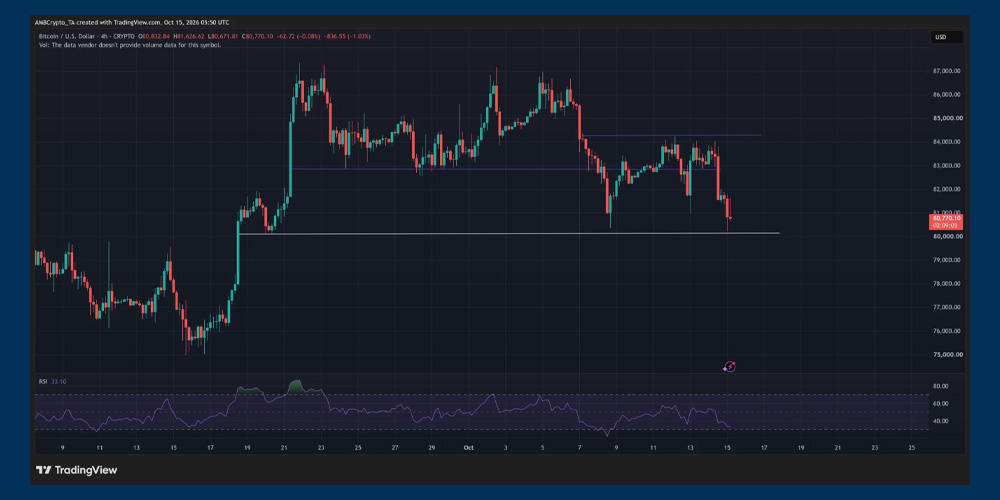The width and height of the screenshot is (1000, 500).
Task: Click the Vol data vendor notice text
Action: tap(130, 45)
